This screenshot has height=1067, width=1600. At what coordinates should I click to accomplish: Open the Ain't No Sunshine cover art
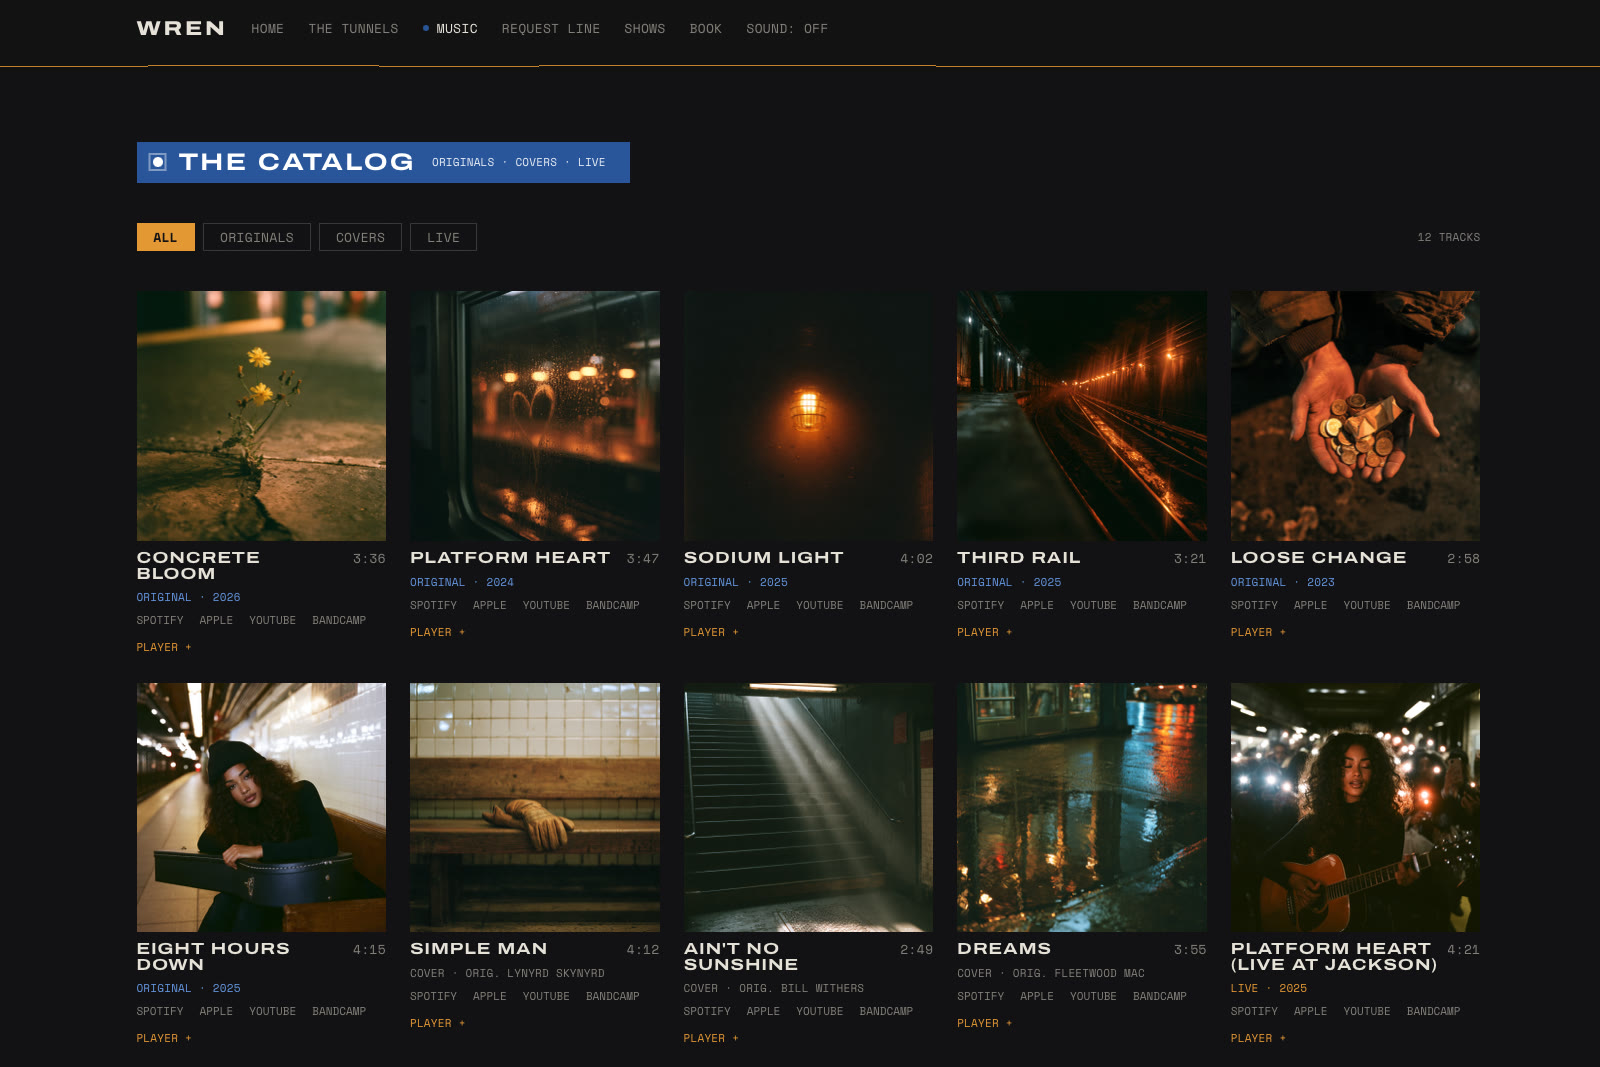(808, 807)
